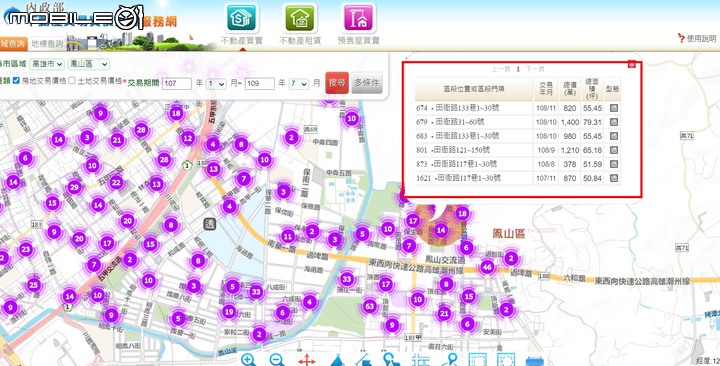Viewport: 720px width, 366px height.
Task: Open map cluster marker 12
Action: pyautogui.click(x=187, y=138)
